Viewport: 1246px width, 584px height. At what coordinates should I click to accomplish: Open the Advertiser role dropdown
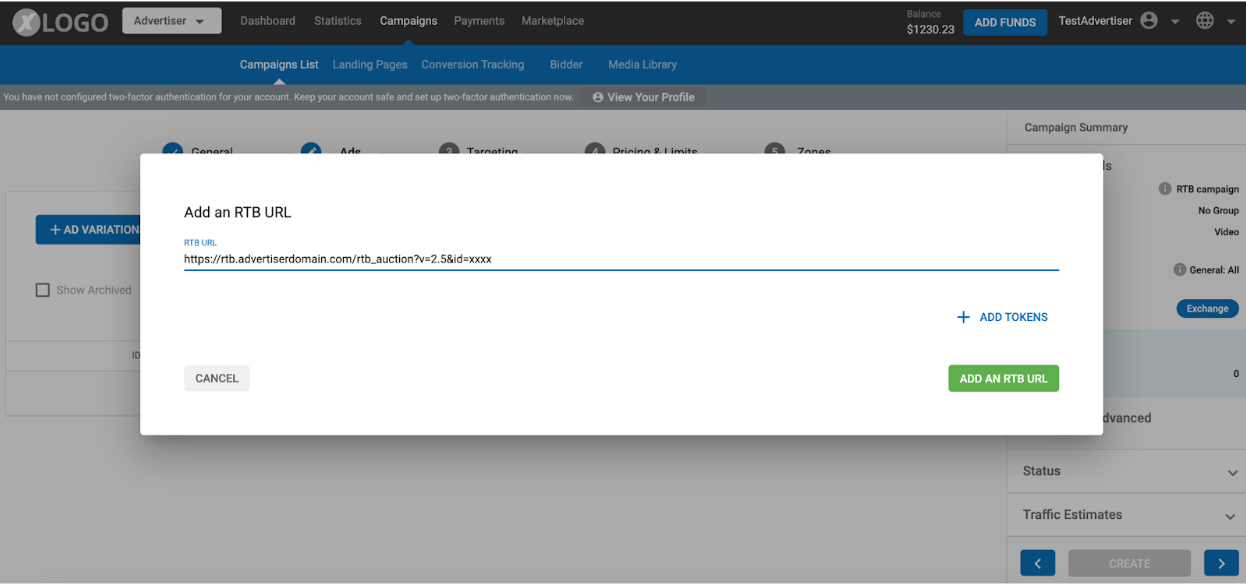tap(171, 20)
